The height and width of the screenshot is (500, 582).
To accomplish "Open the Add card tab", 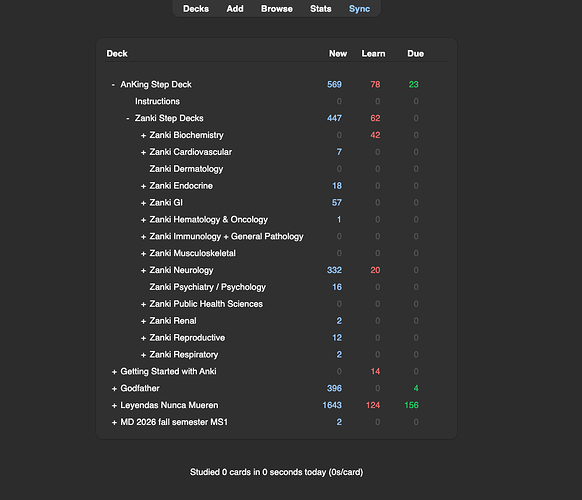I will (235, 9).
